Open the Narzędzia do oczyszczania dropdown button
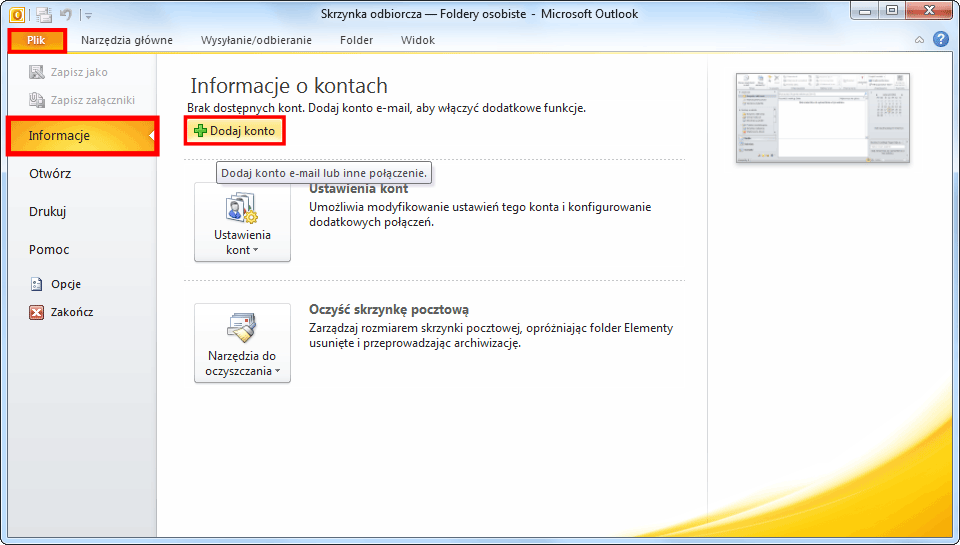960x545 pixels. (242, 344)
